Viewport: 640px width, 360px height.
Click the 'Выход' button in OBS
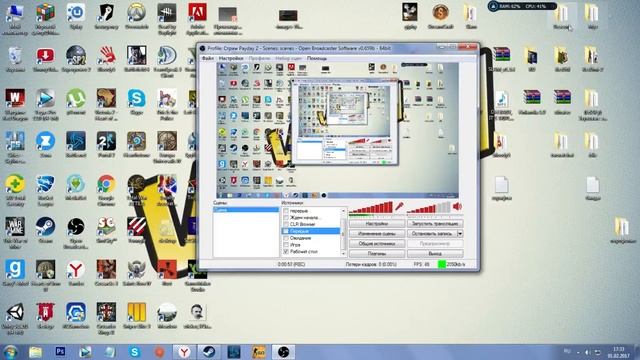(435, 253)
